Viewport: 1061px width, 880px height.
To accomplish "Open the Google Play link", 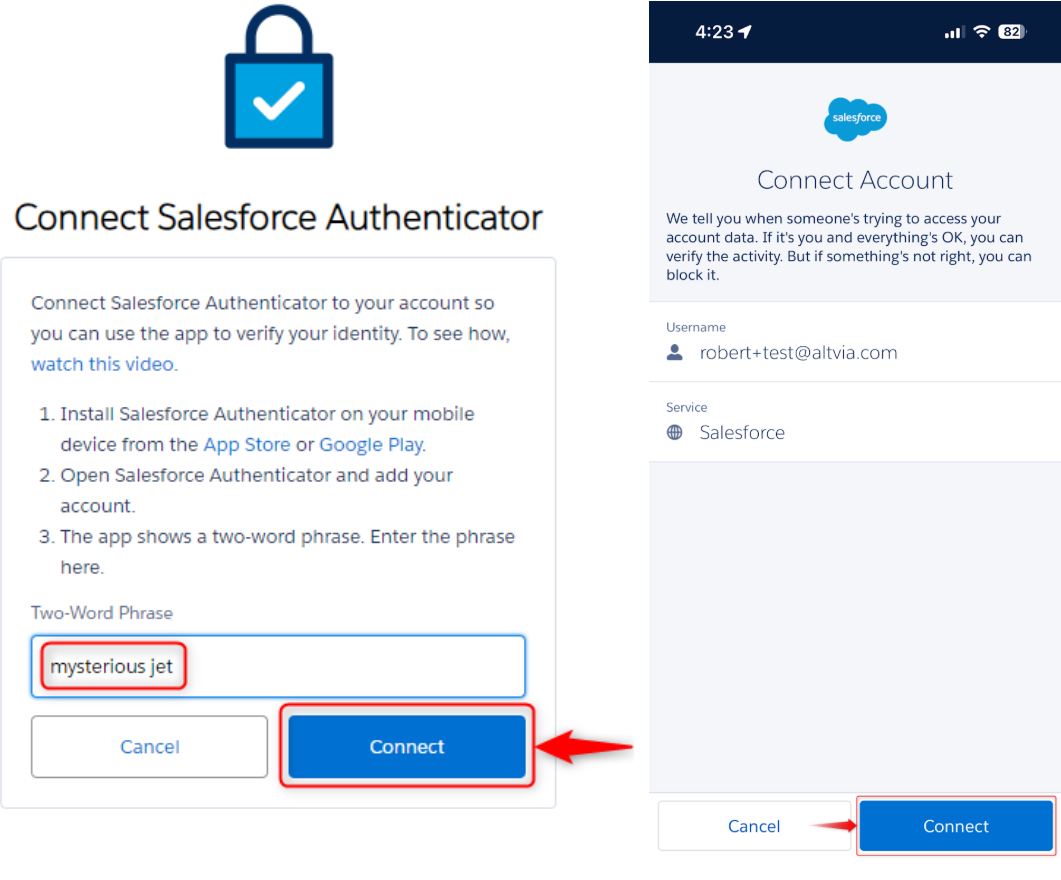I will (x=371, y=444).
